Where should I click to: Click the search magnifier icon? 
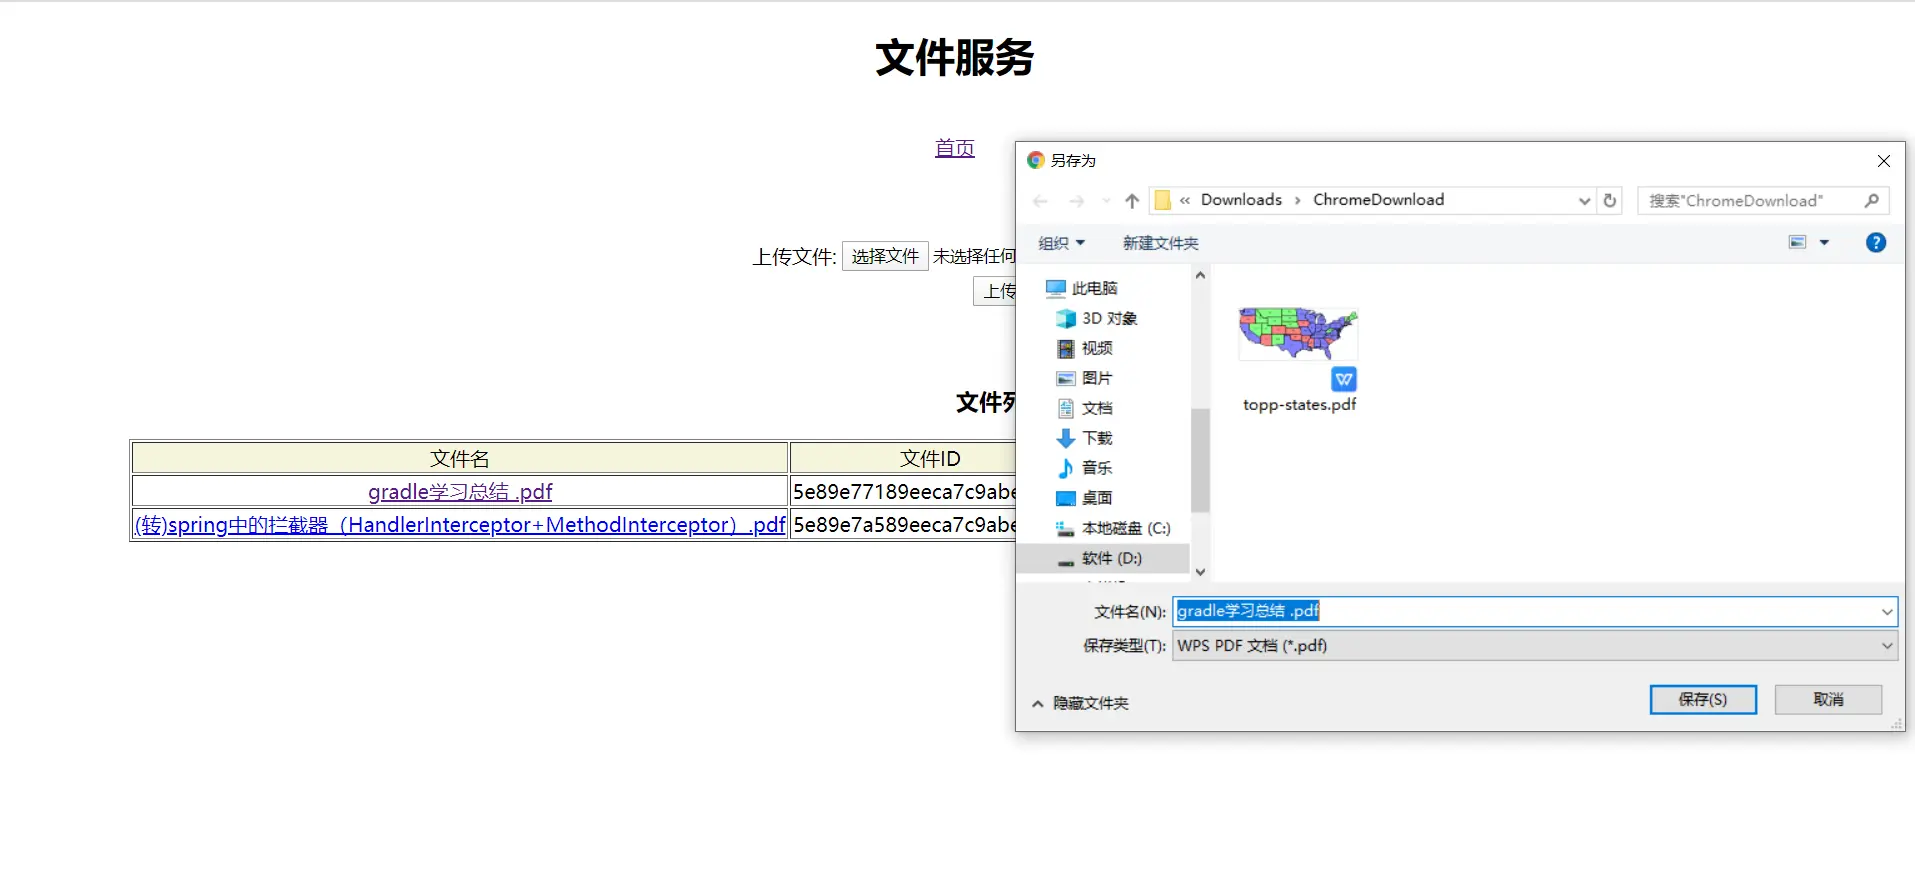click(x=1872, y=200)
